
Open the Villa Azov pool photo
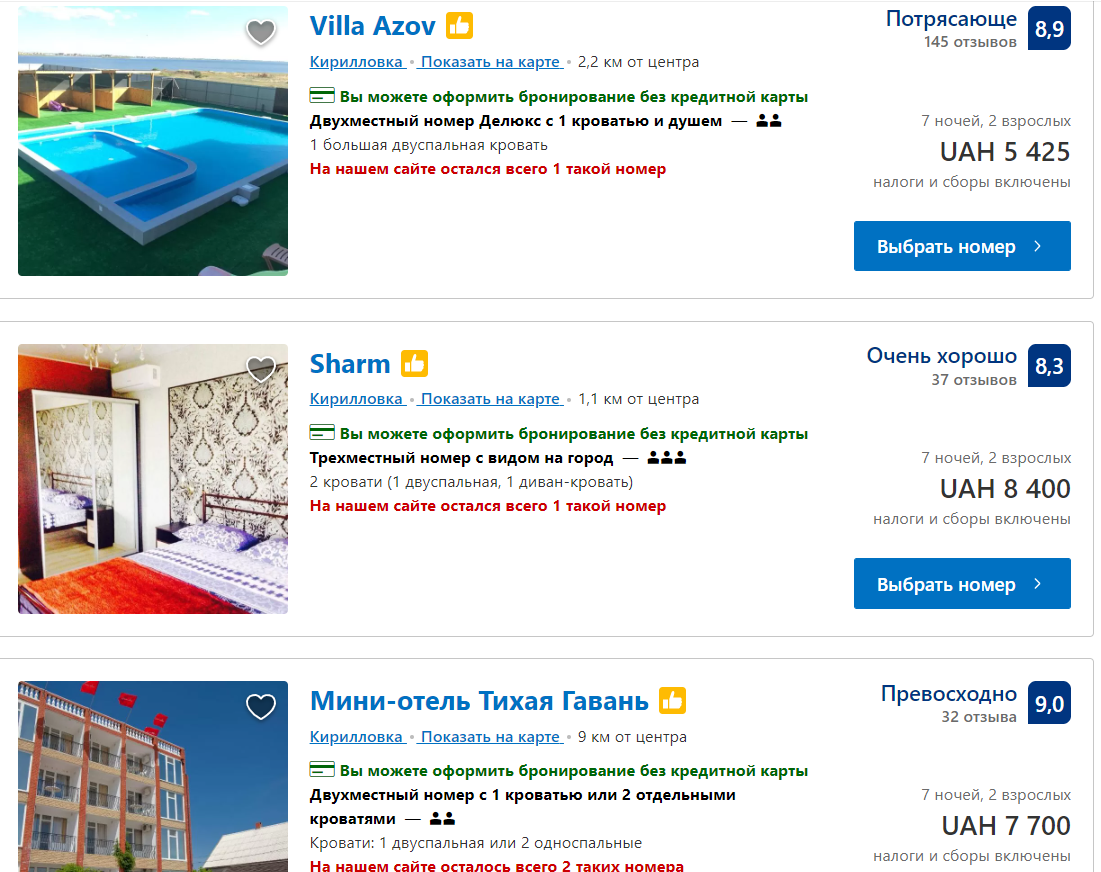click(153, 141)
